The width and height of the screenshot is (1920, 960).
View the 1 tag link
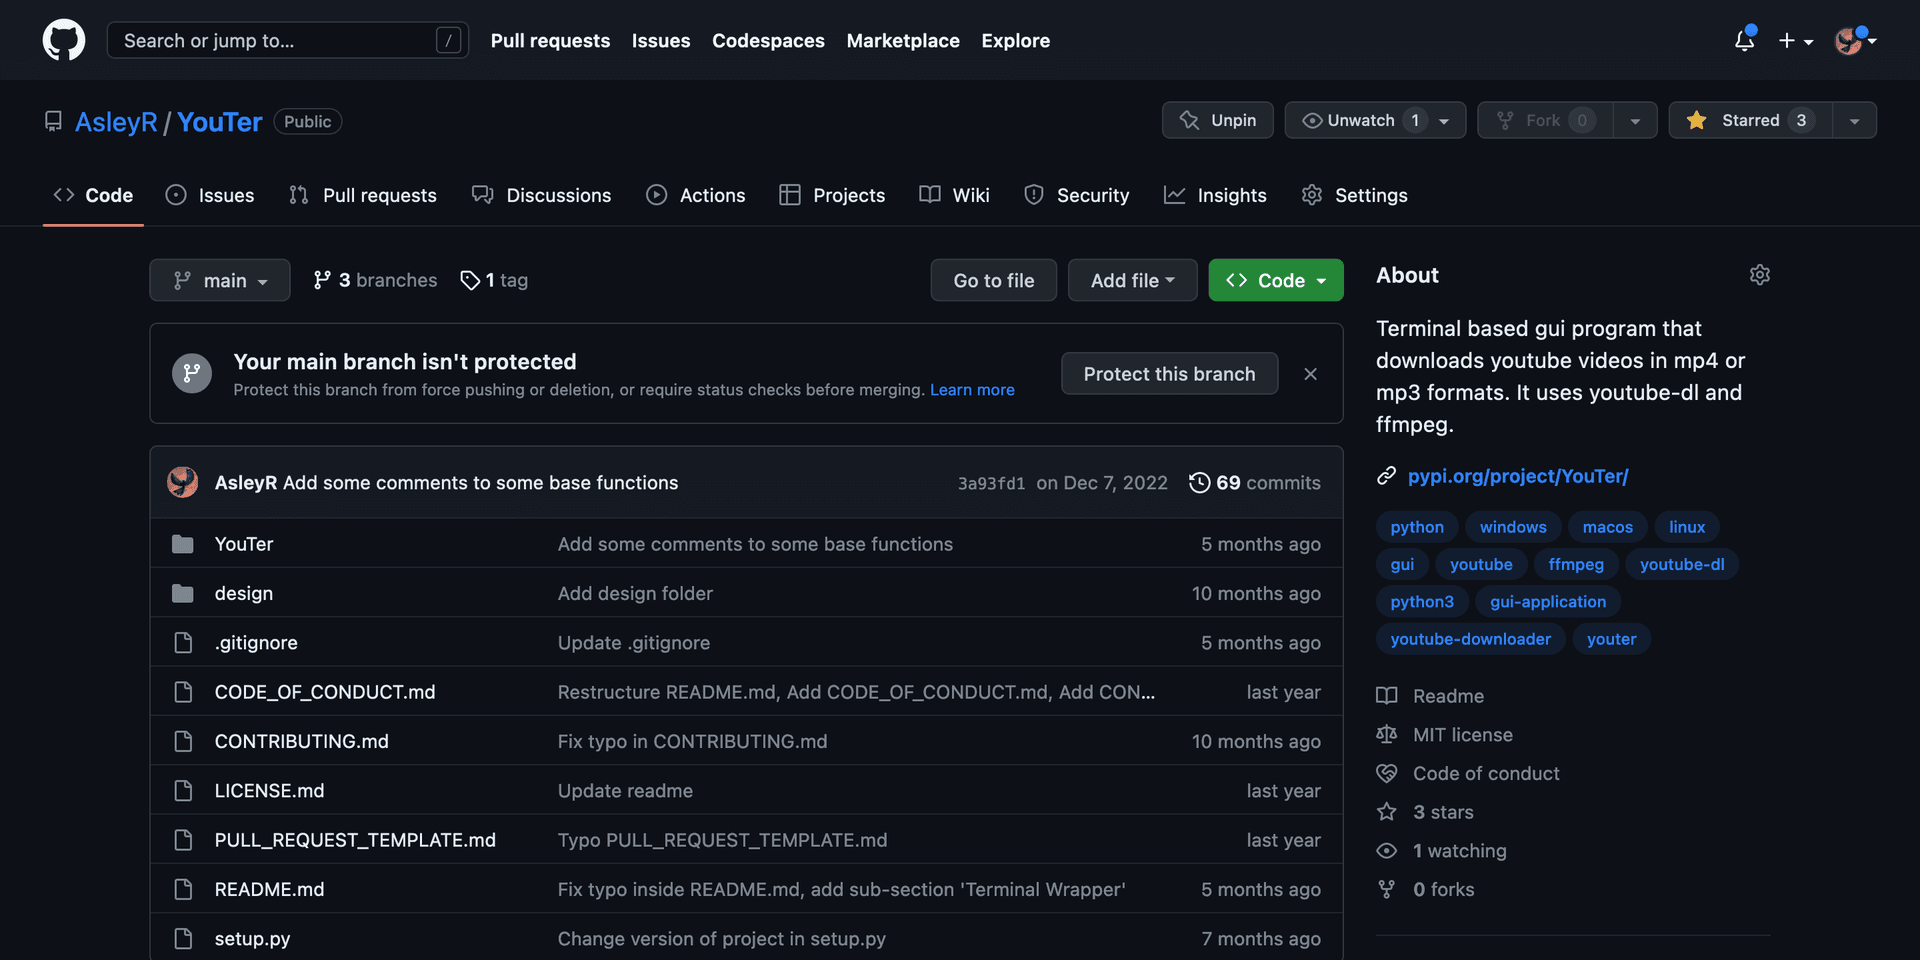[494, 280]
